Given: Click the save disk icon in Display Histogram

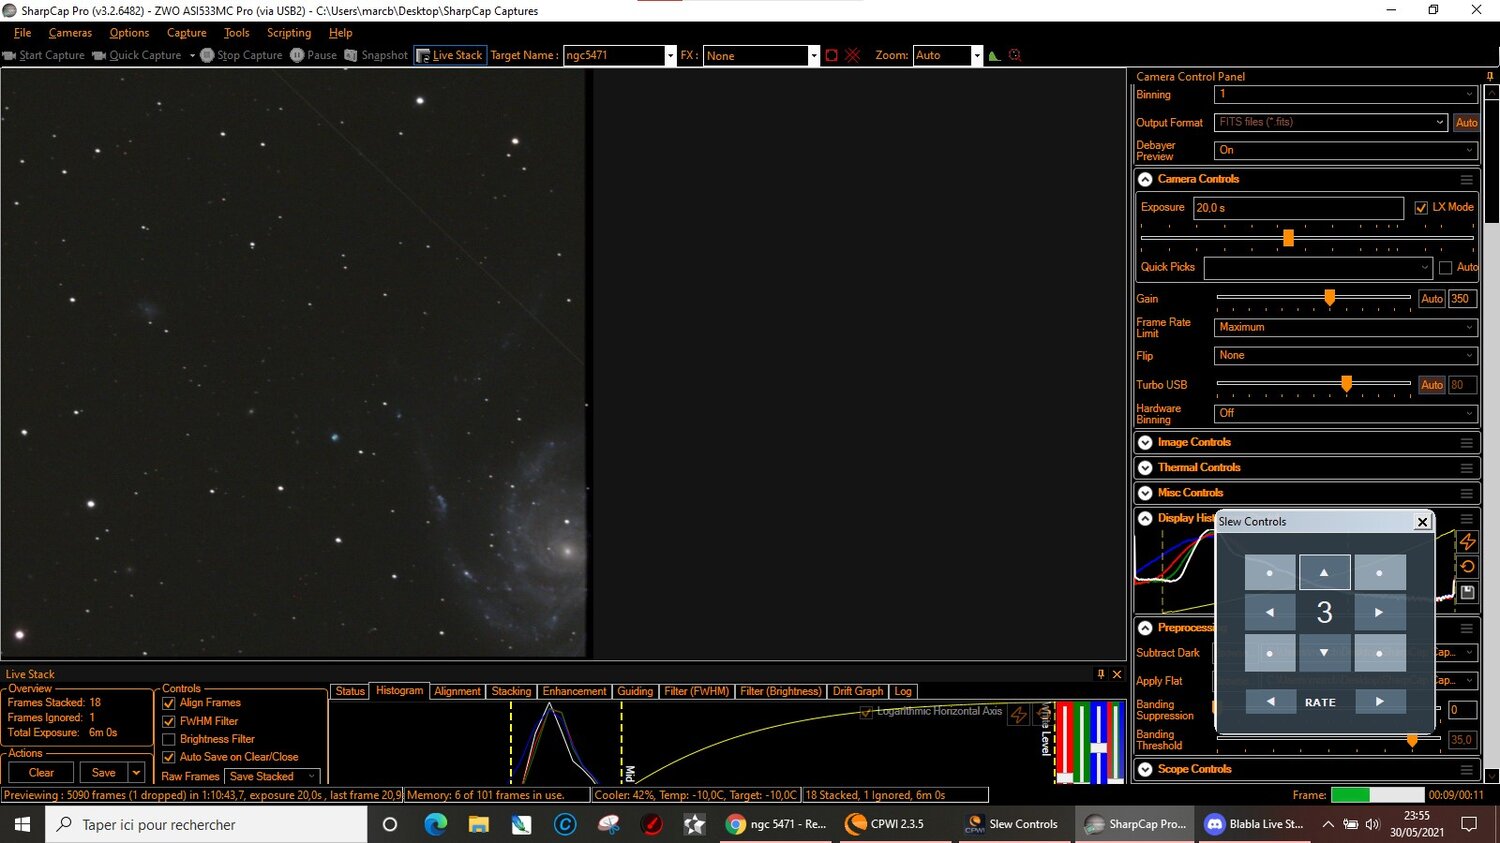Looking at the screenshot, I should (x=1467, y=592).
